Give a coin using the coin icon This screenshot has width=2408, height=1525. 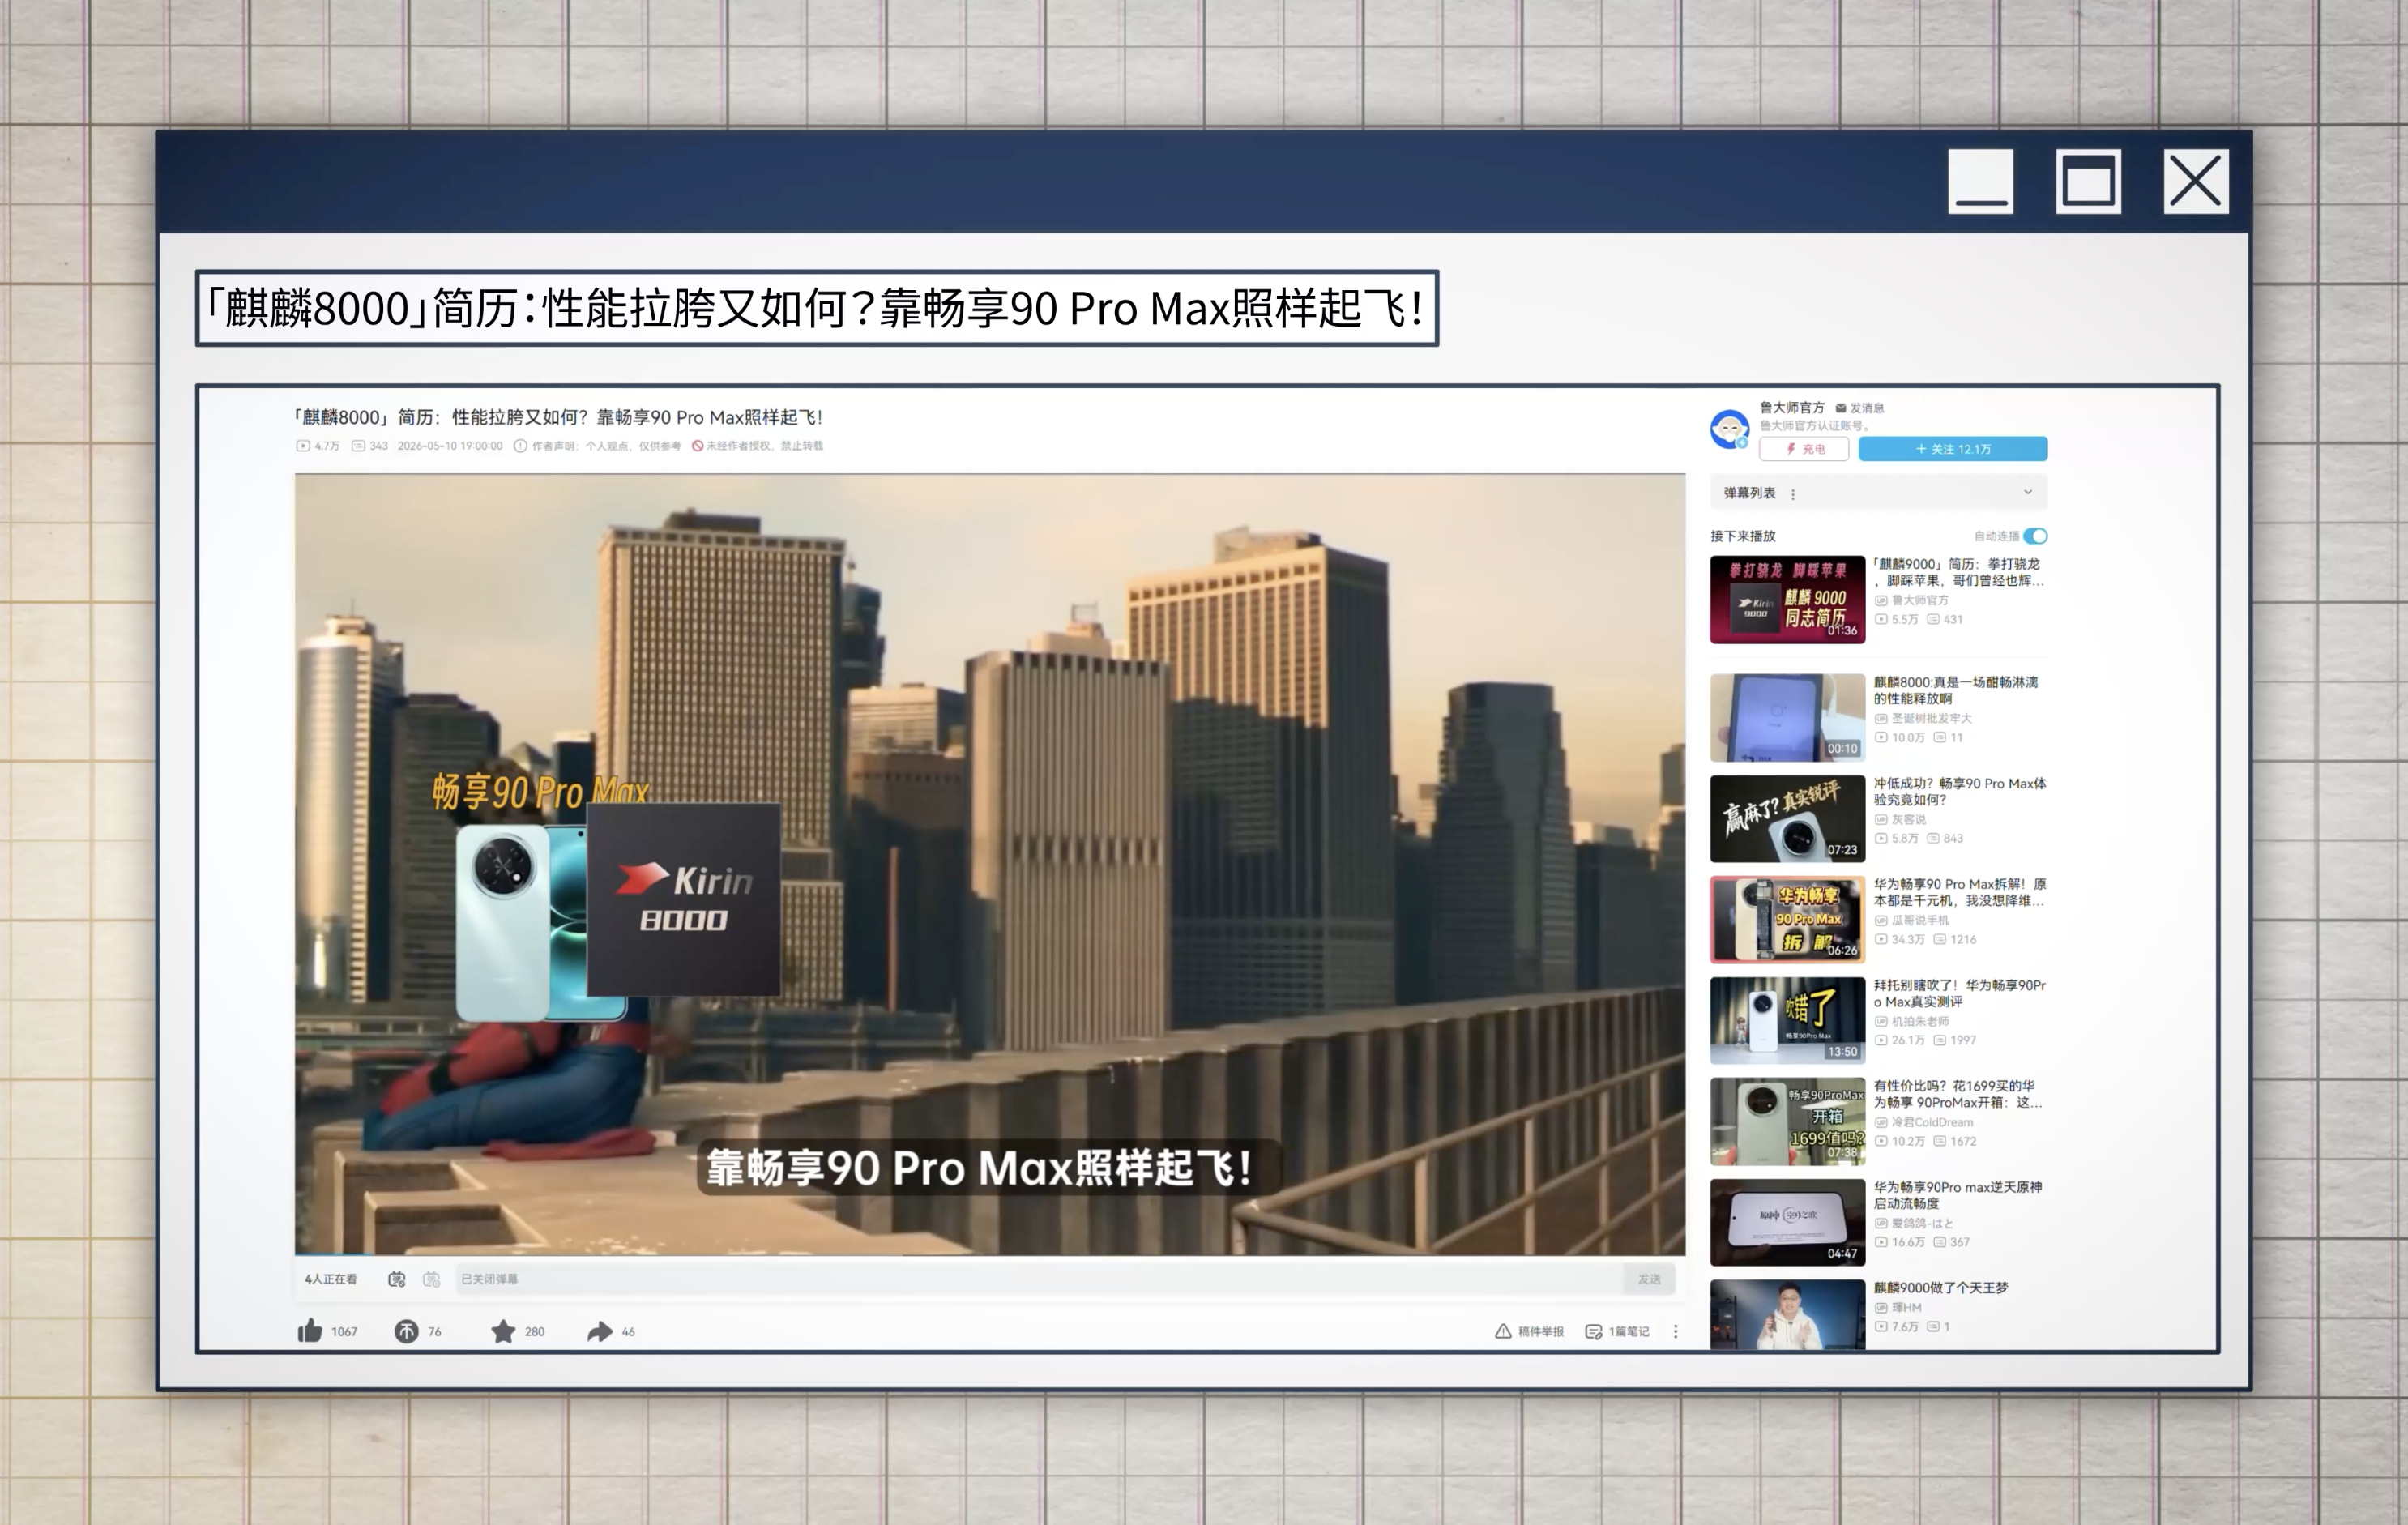(406, 1331)
